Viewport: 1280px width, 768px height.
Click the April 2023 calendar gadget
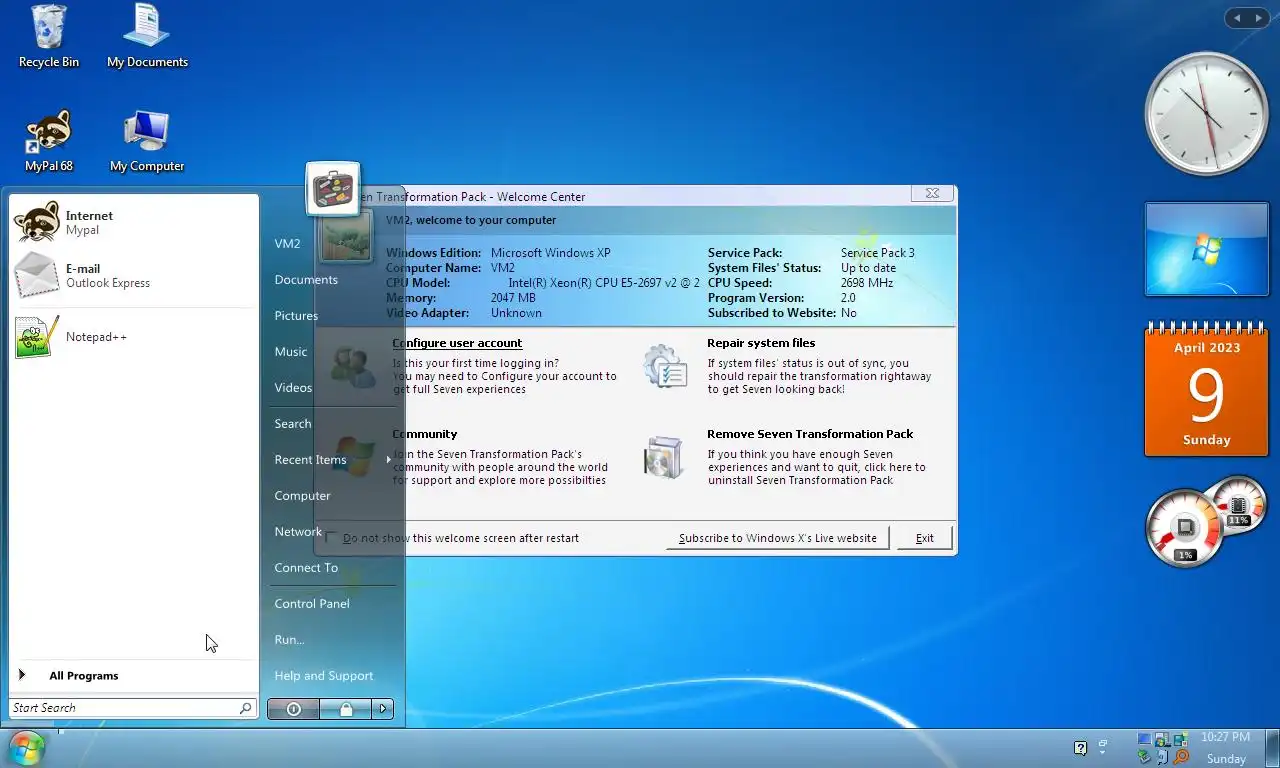point(1206,389)
